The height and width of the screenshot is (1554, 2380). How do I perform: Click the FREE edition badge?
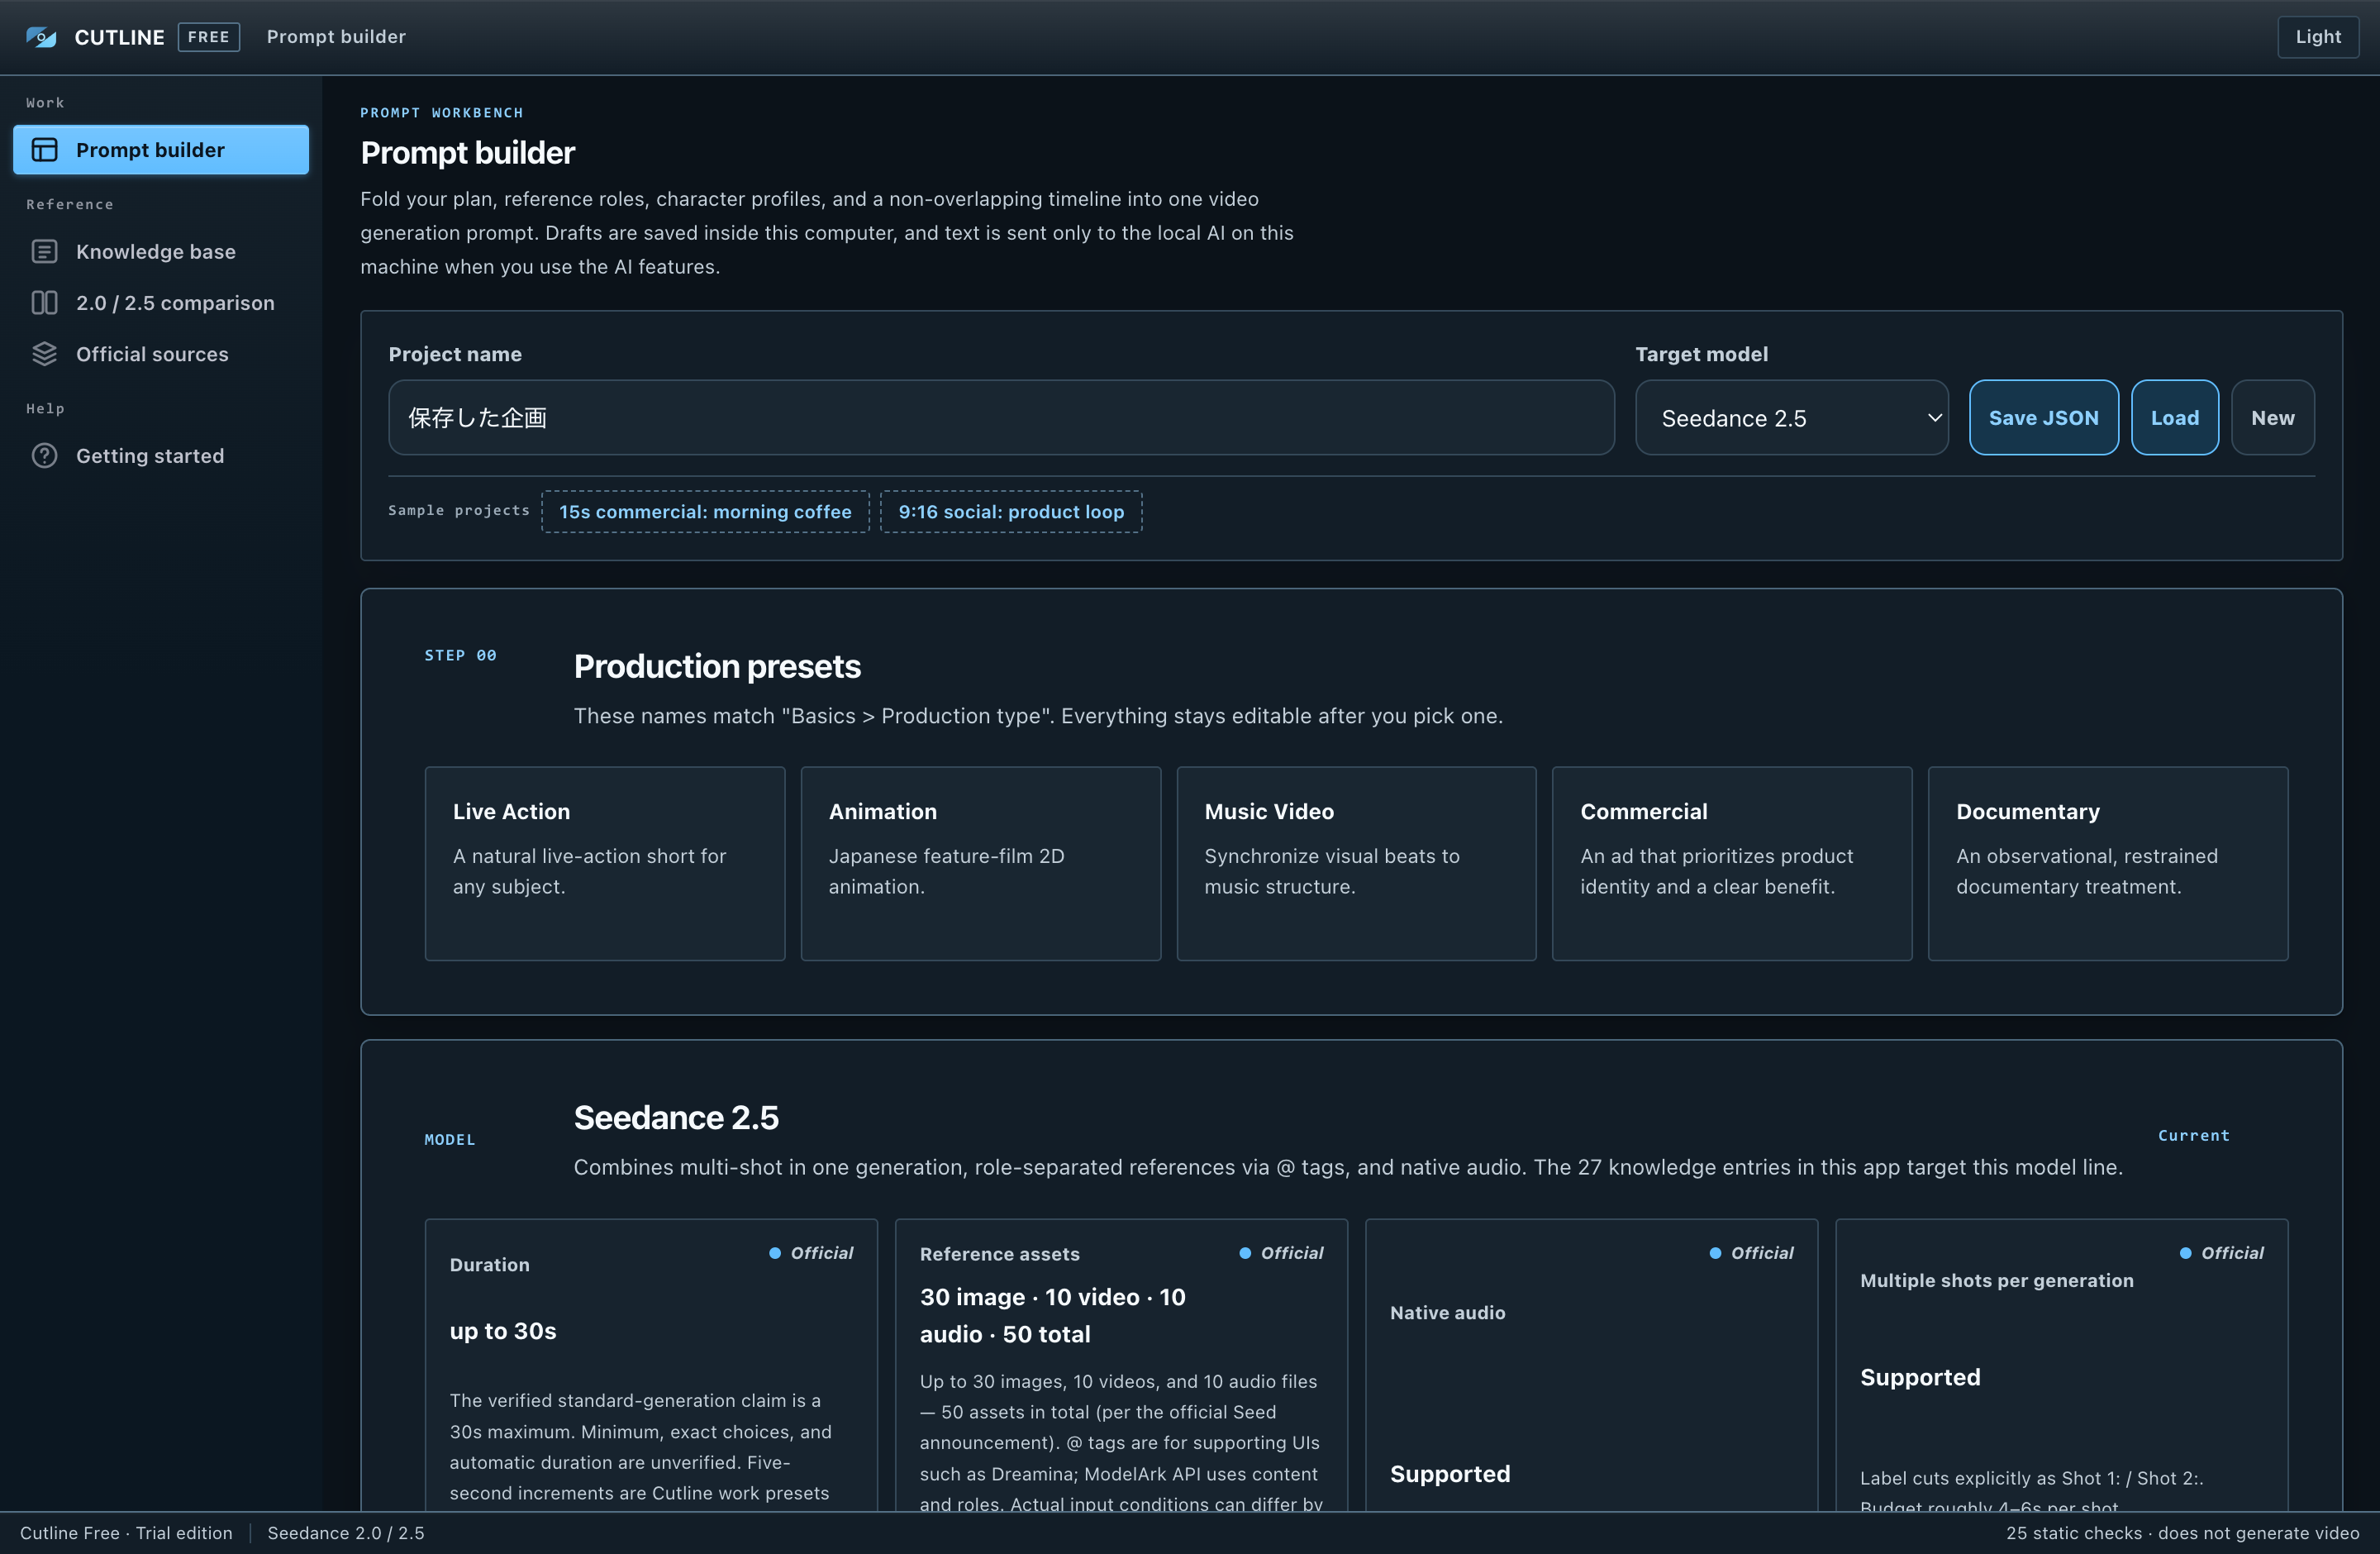click(x=208, y=37)
